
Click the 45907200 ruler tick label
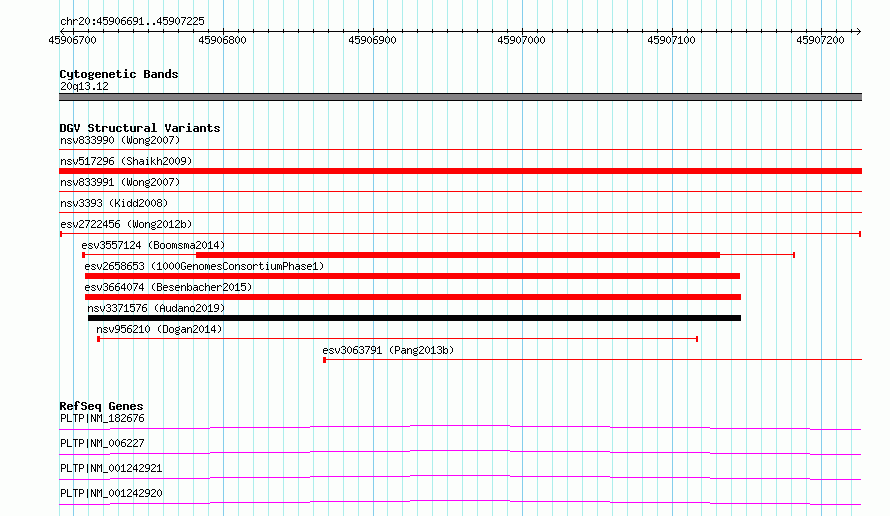pyautogui.click(x=820, y=40)
